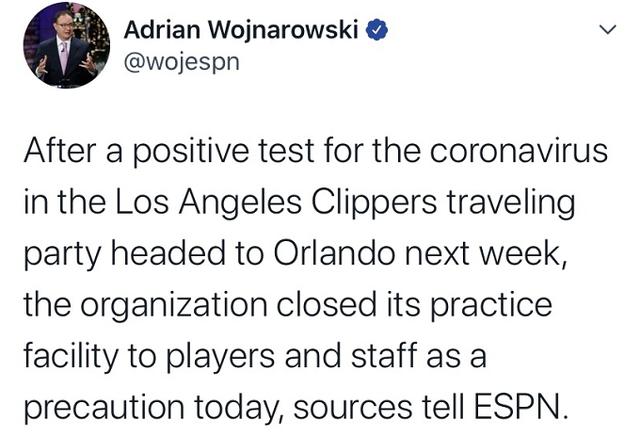
Task: Select the word 'coronavirus' in the tweet
Action: (x=518, y=151)
